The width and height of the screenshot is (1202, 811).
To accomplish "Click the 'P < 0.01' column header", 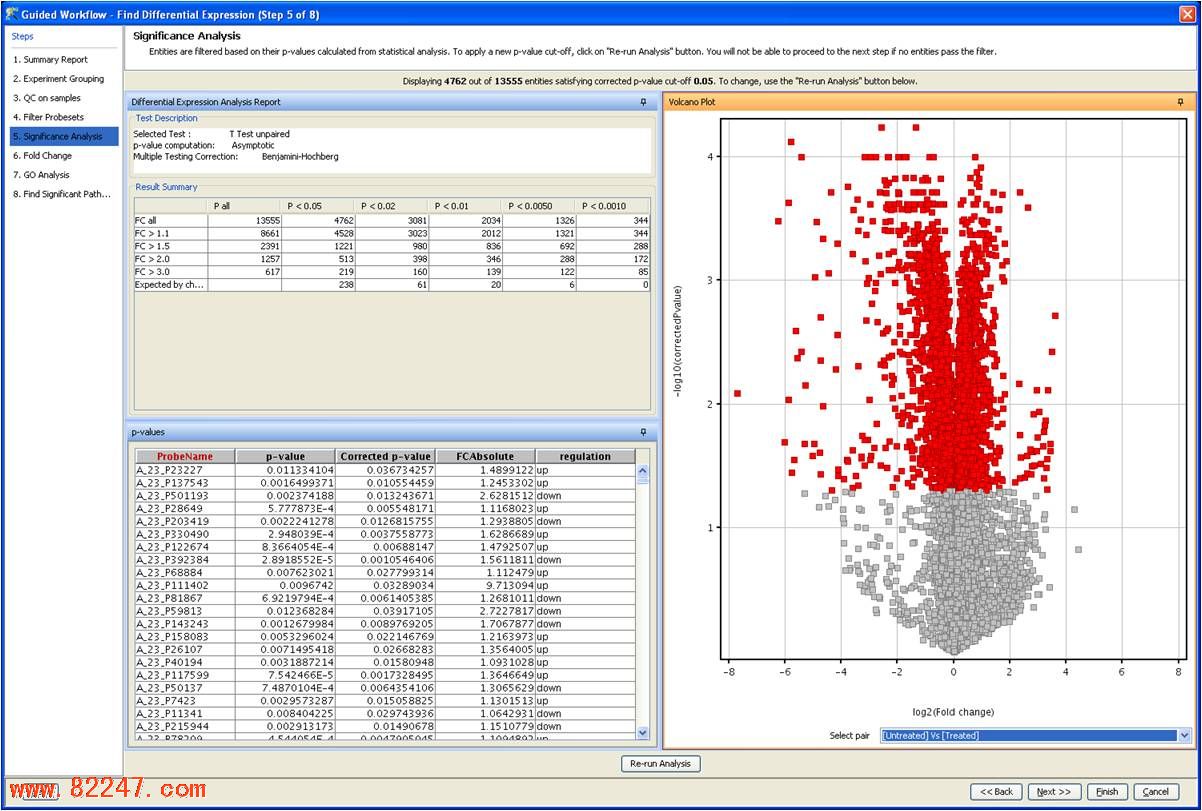I will point(466,206).
